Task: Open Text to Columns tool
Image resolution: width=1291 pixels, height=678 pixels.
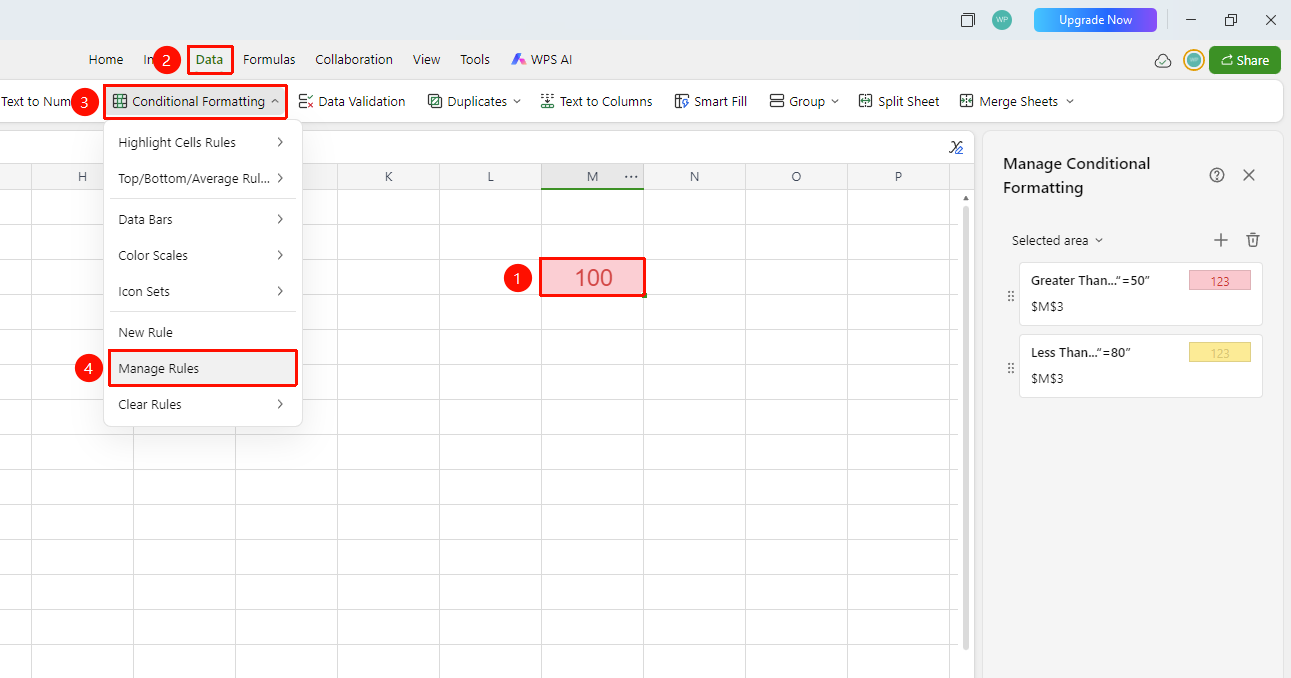Action: click(x=596, y=101)
